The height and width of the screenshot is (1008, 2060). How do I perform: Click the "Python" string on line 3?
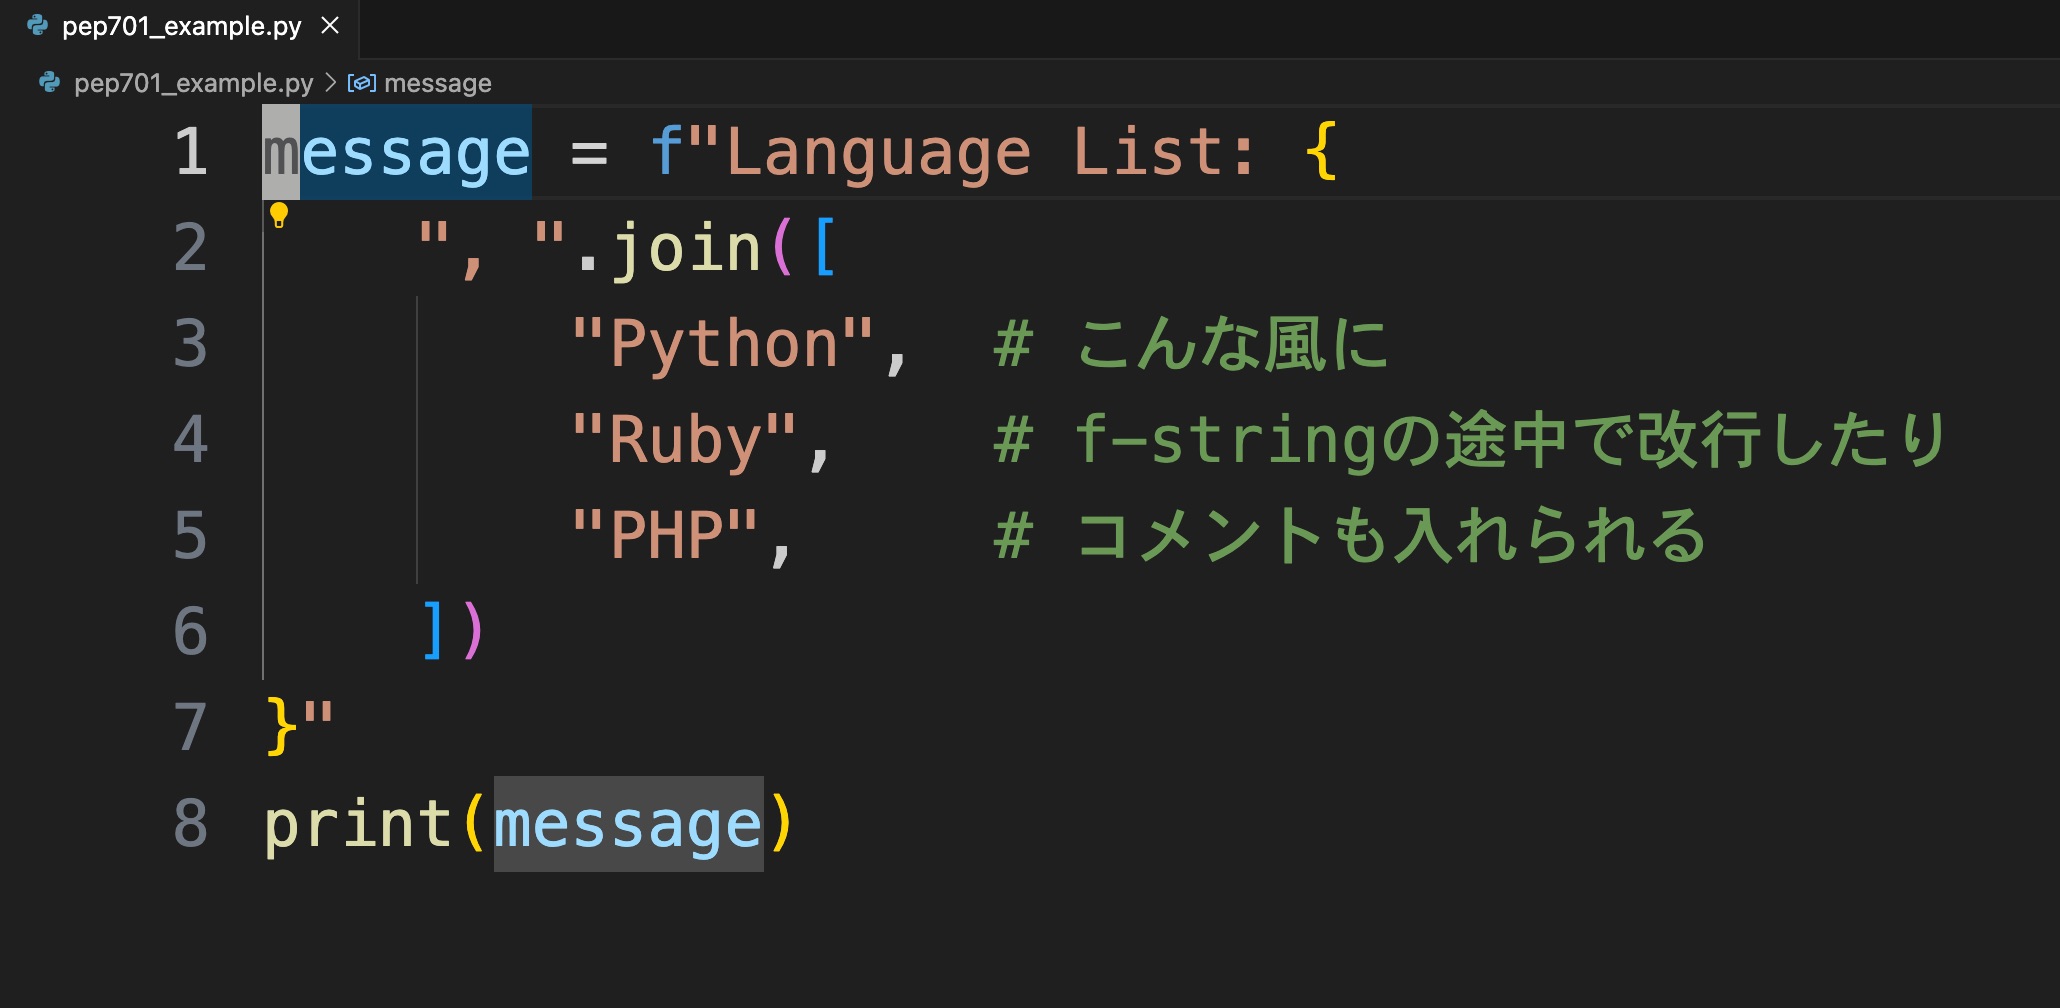[x=722, y=344]
